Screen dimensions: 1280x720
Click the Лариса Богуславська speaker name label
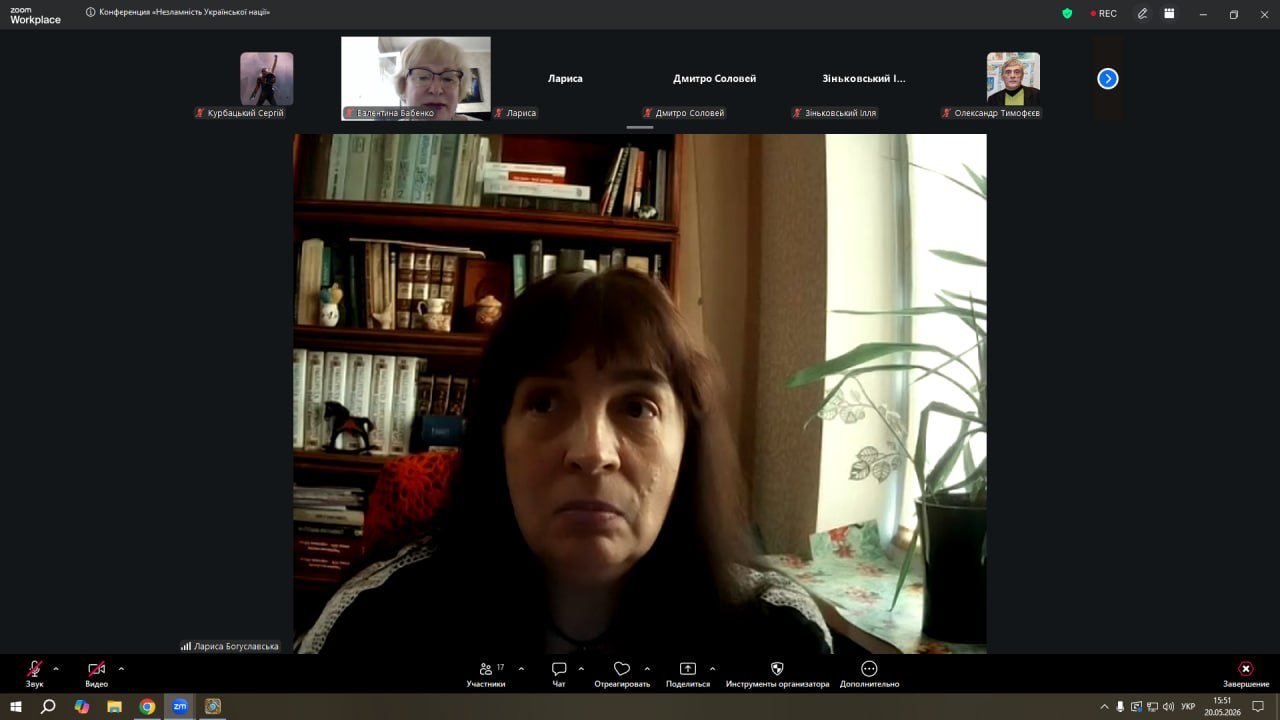click(231, 646)
